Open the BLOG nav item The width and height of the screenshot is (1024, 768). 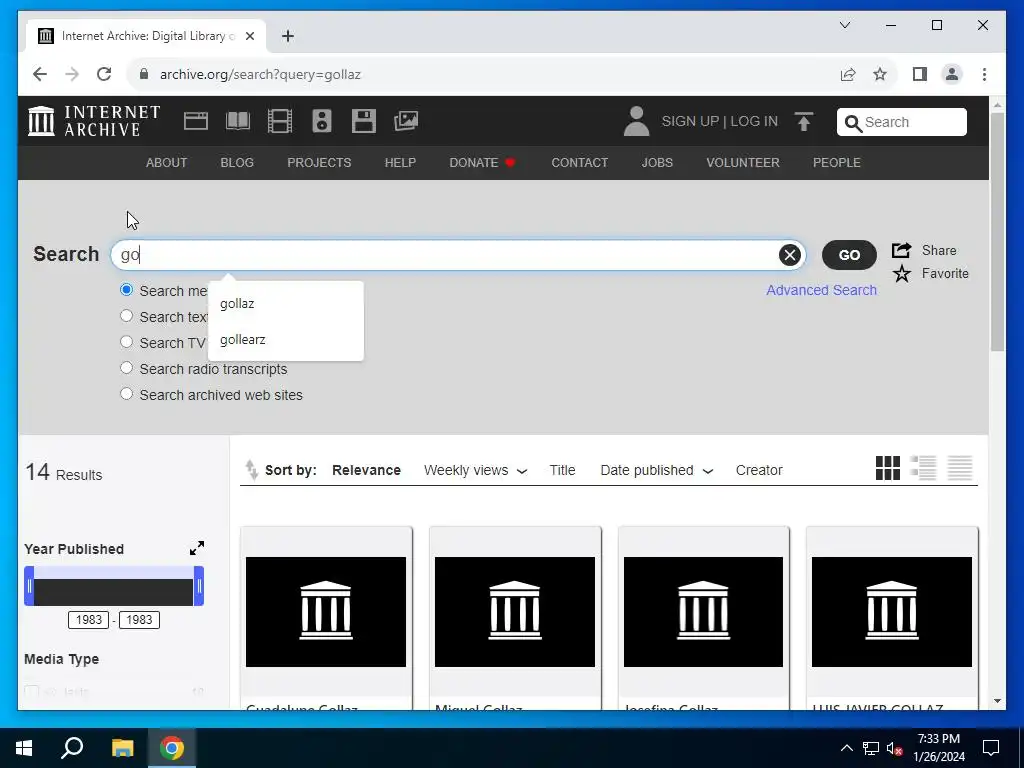click(x=237, y=163)
